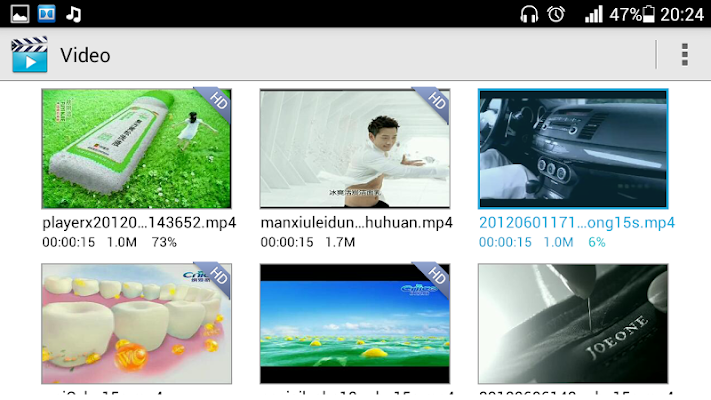Tap the blue 00:00:15 duration under highlighted video

pos(505,242)
